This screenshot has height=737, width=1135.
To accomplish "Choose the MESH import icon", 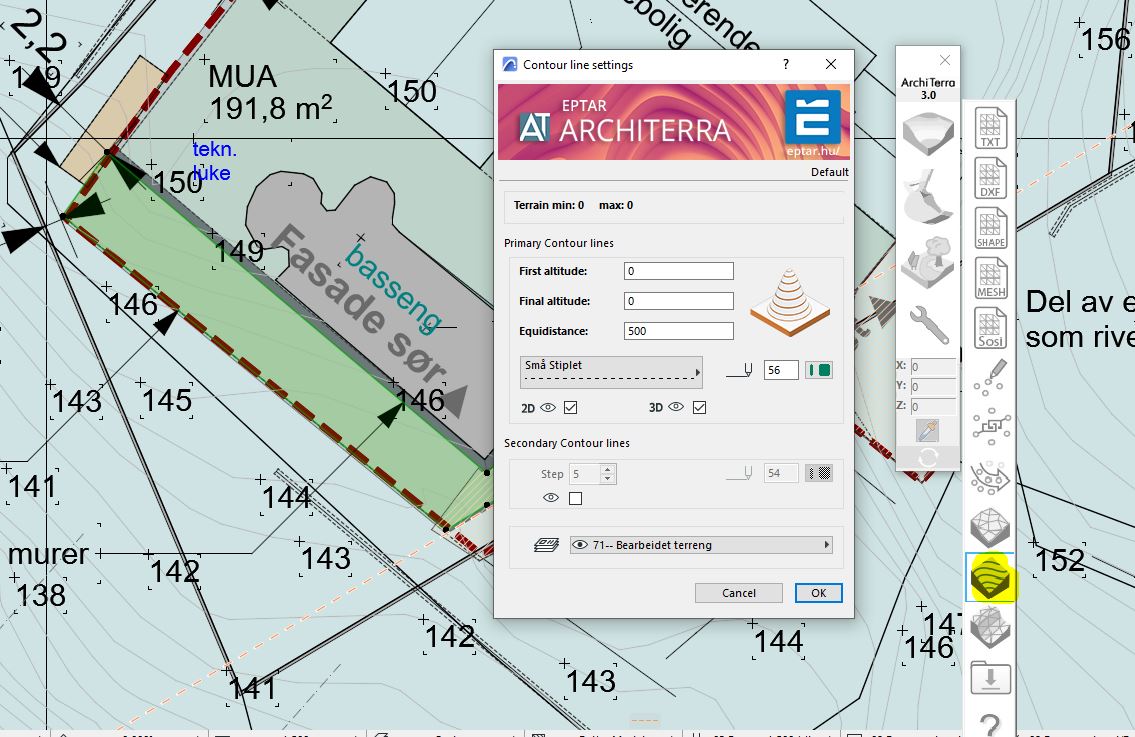I will [x=990, y=279].
